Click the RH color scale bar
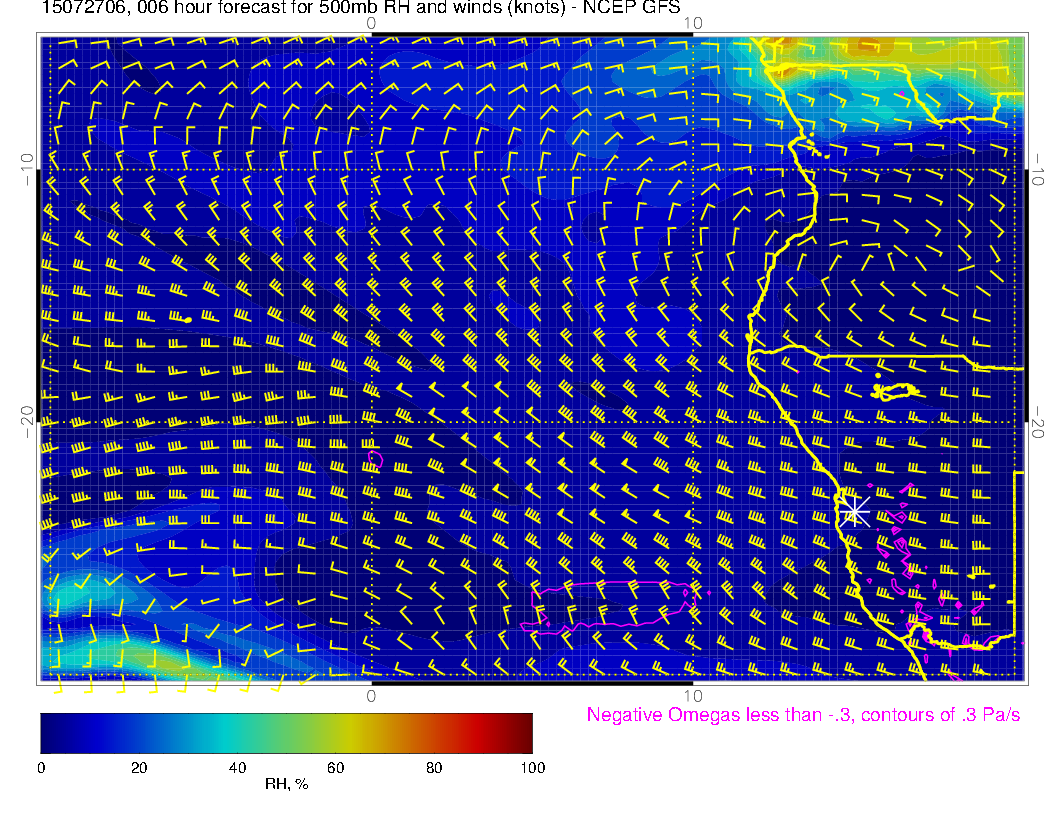Image resolution: width=1056 pixels, height=816 pixels. [x=286, y=733]
